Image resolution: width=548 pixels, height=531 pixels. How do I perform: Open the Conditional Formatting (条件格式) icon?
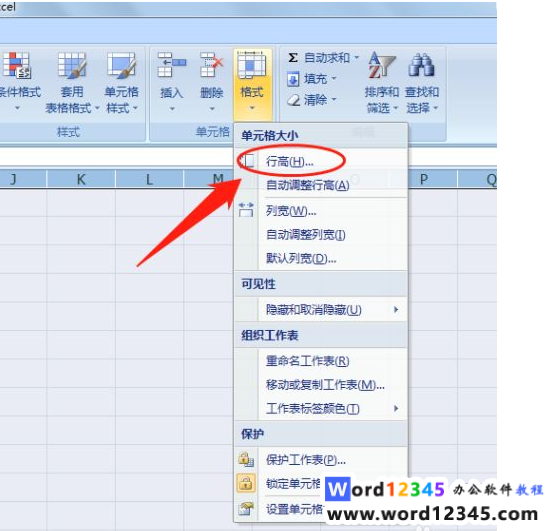16,65
